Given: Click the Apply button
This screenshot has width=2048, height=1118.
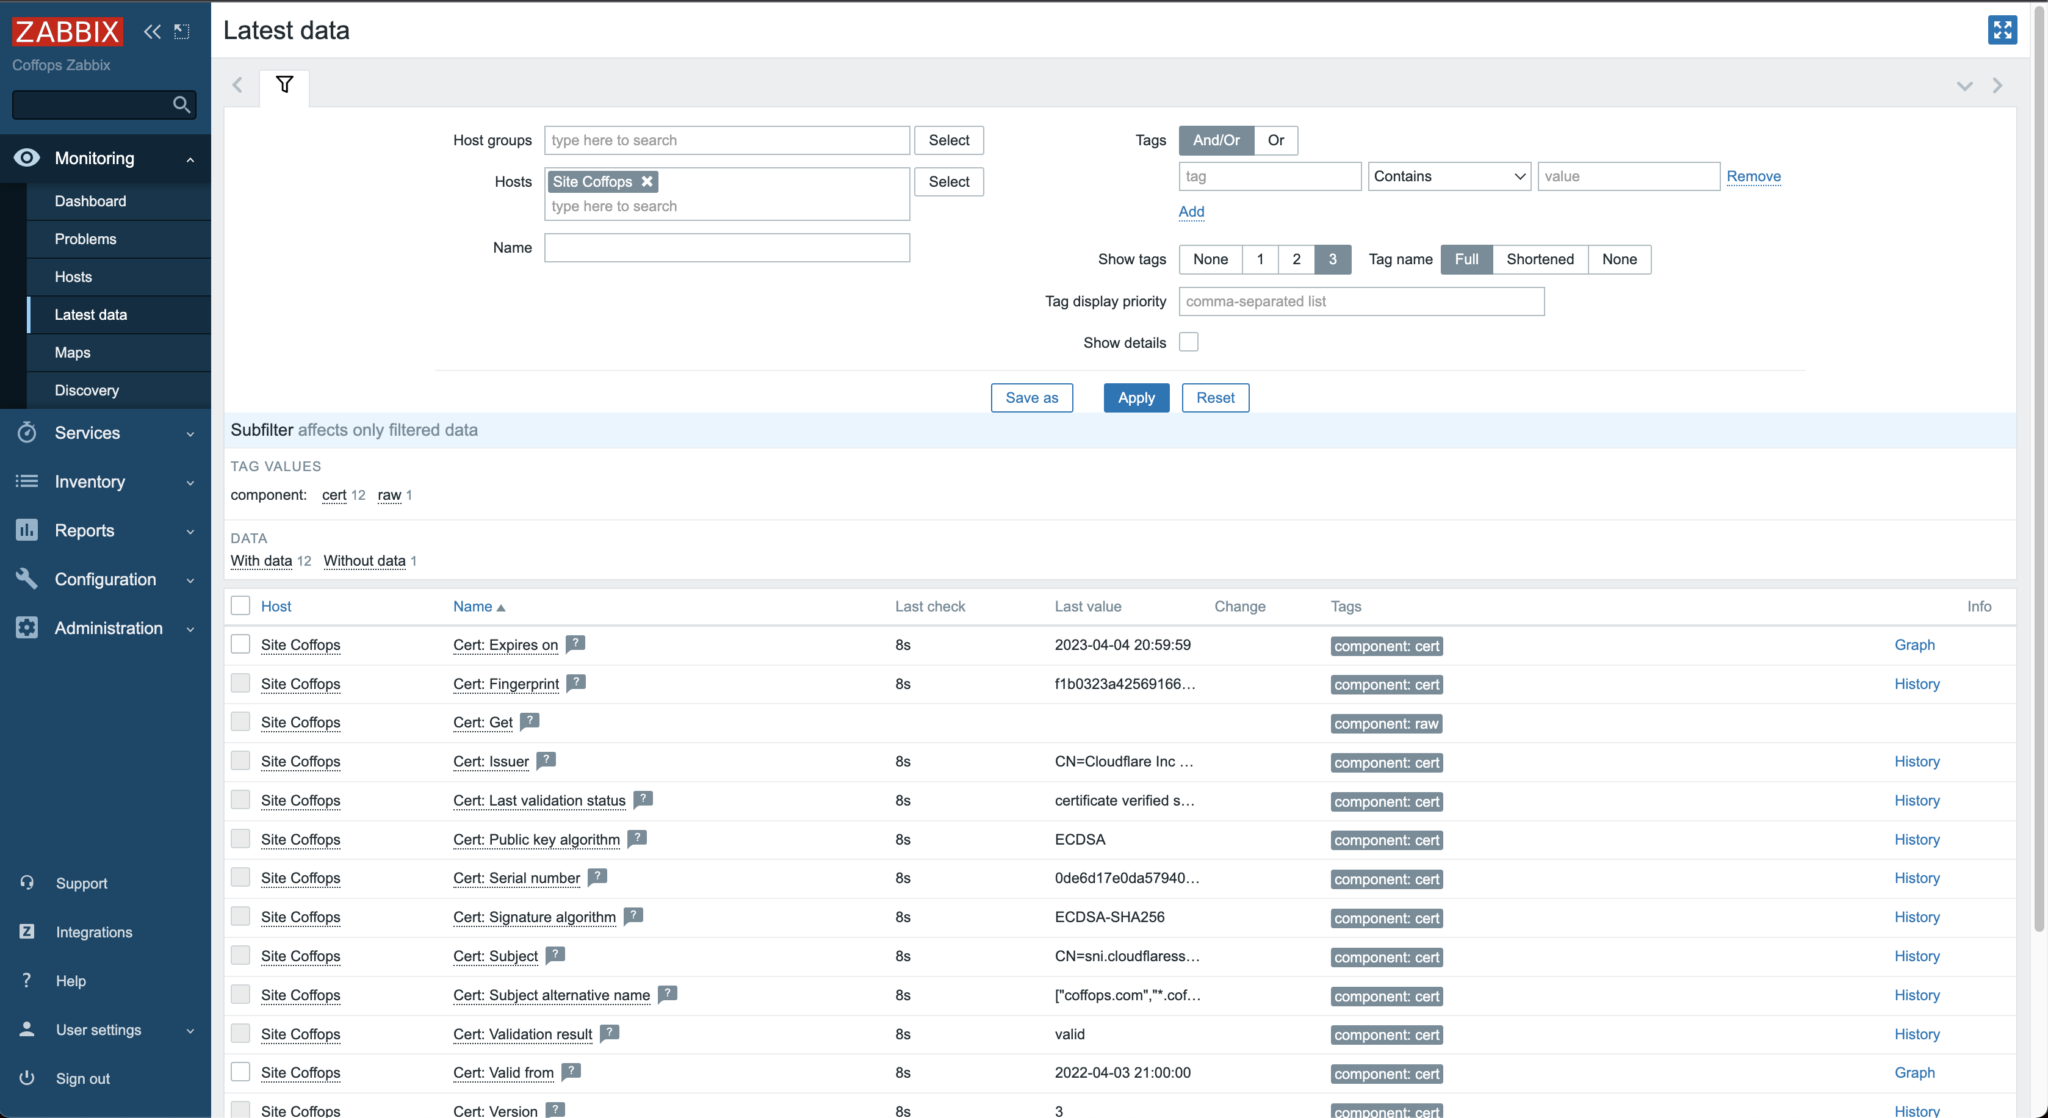Looking at the screenshot, I should click(1135, 397).
